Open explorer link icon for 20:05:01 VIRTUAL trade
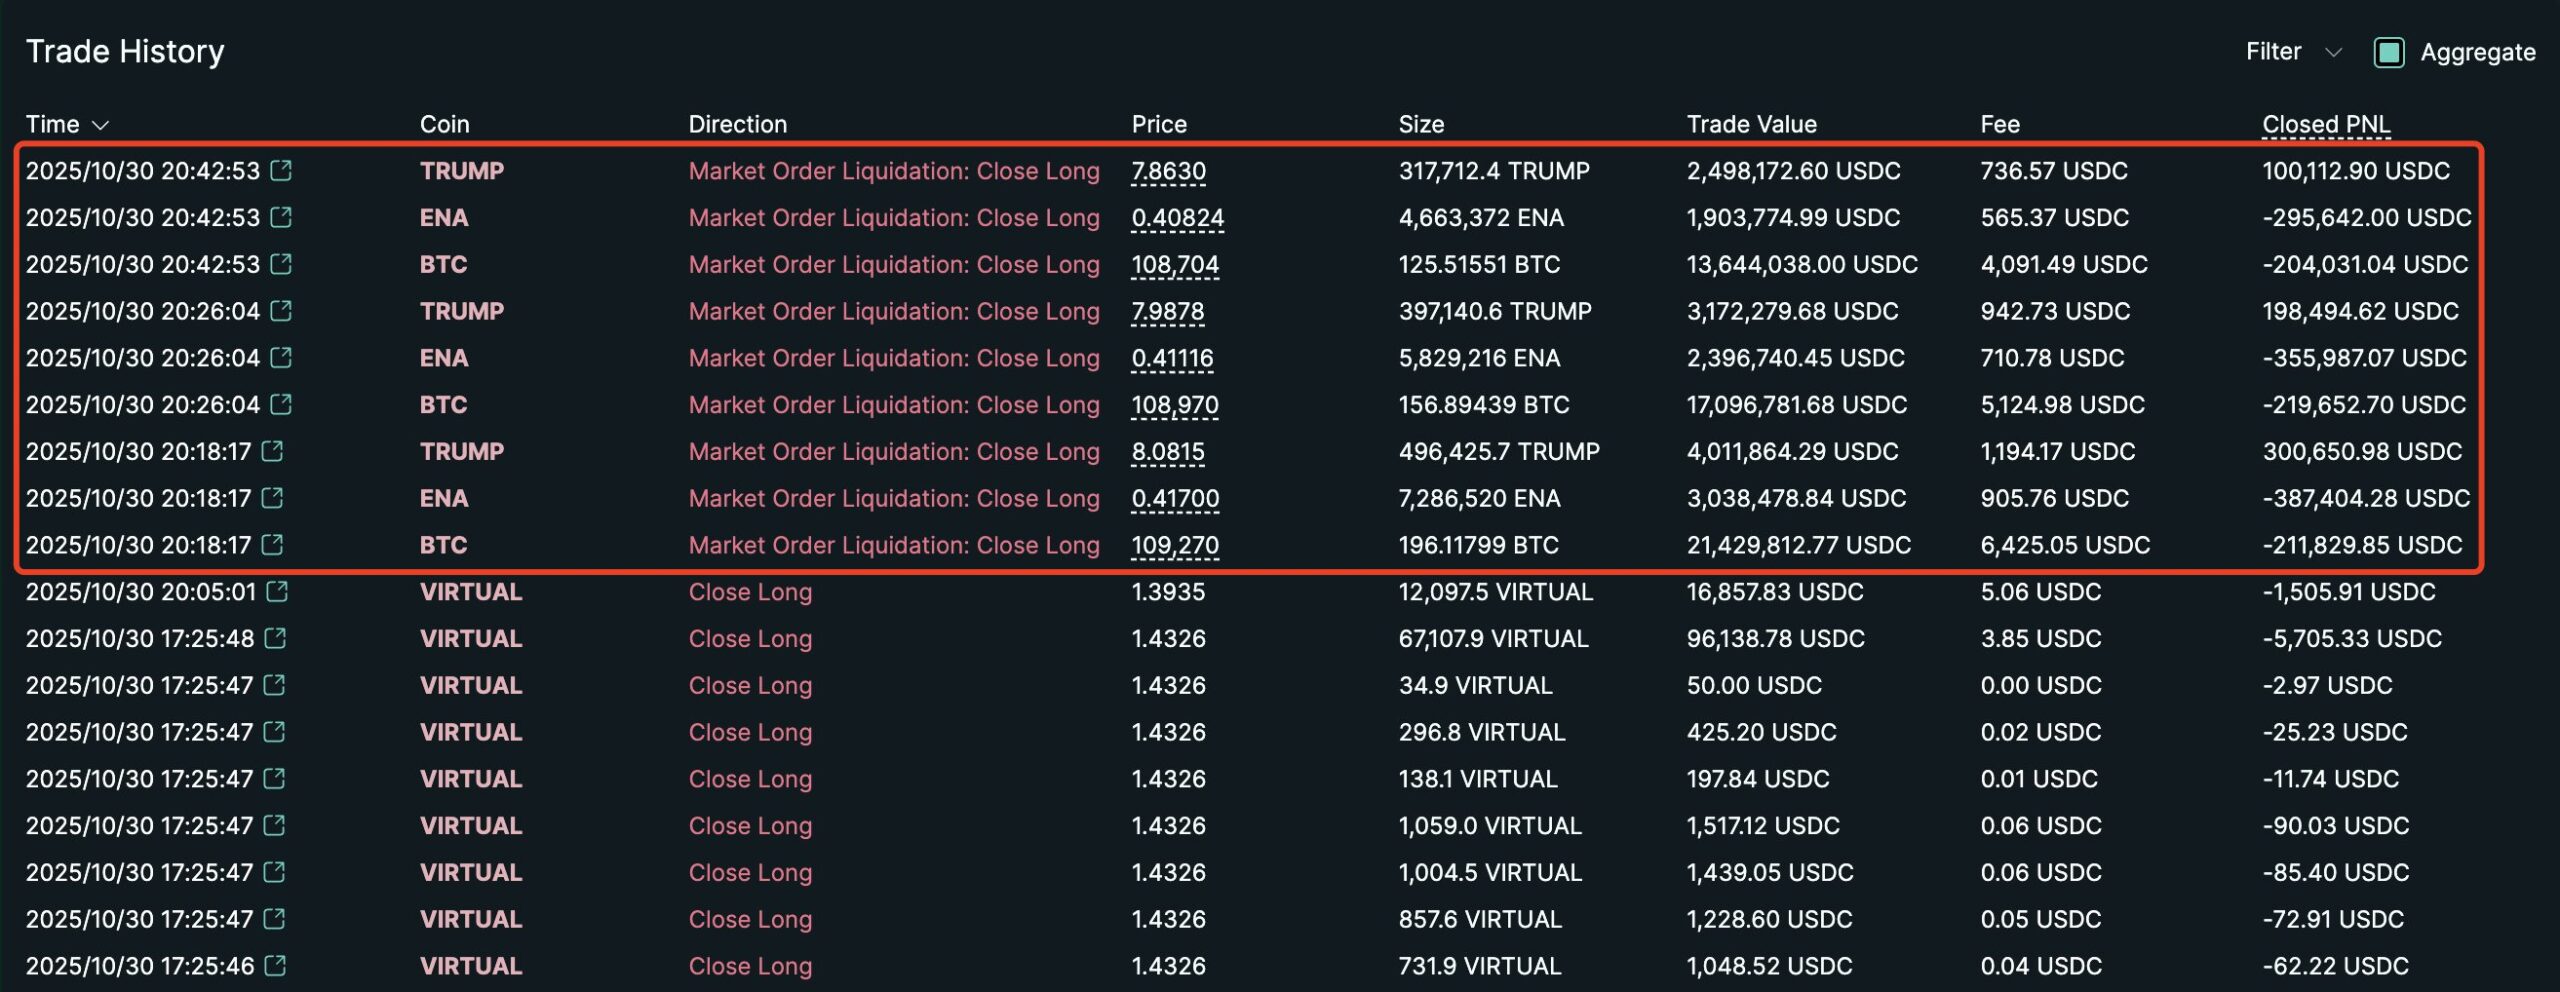 [x=277, y=592]
